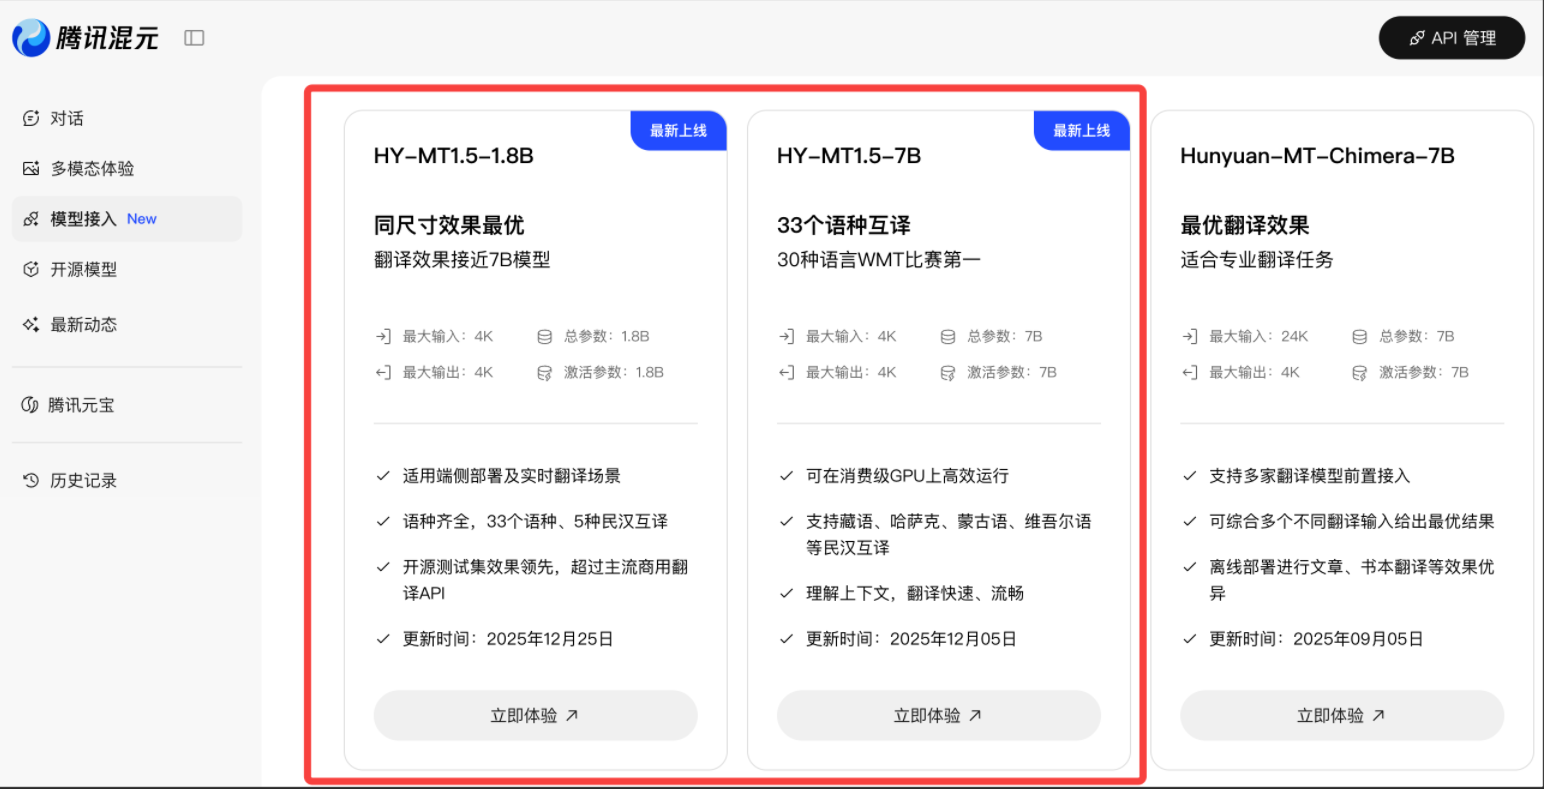This screenshot has width=1544, height=789.
Task: Click the 模型接入 plug icon
Action: click(31, 218)
